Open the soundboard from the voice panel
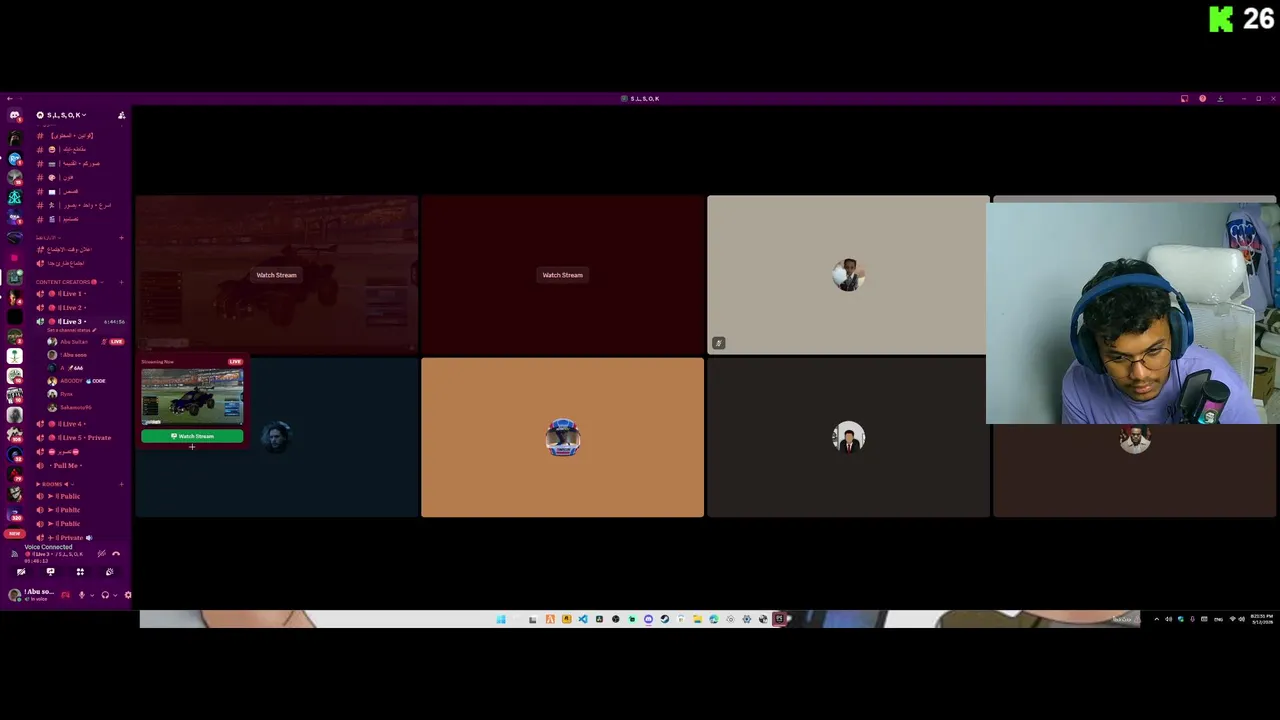 point(109,572)
